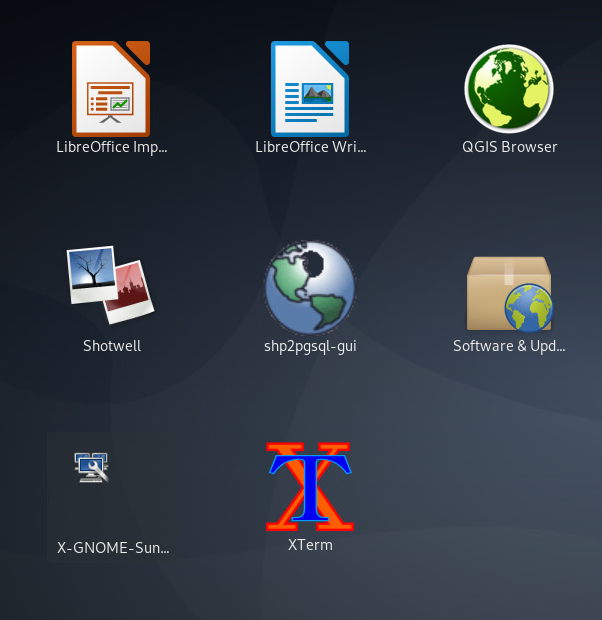Click the "XTerm" label text
Screen dimensions: 602x620
coord(310,545)
